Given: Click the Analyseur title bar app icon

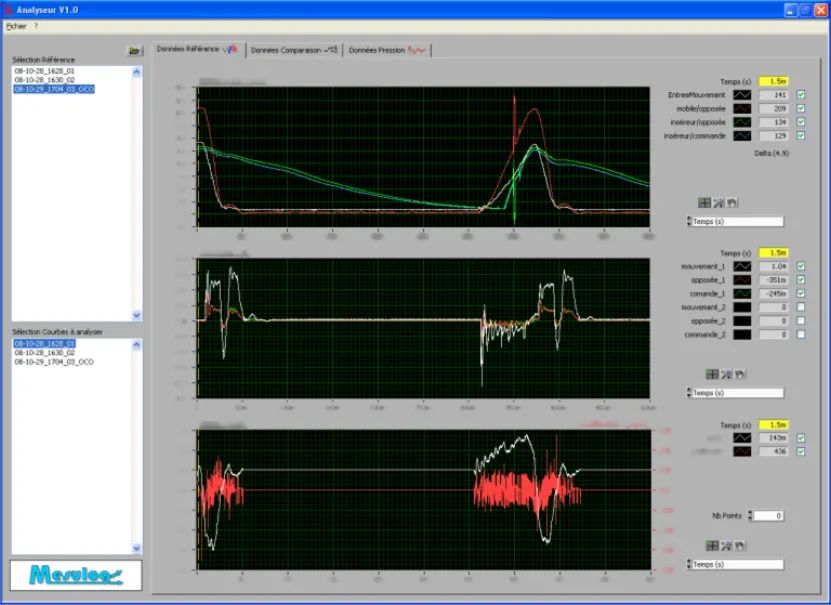Looking at the screenshot, I should [8, 10].
